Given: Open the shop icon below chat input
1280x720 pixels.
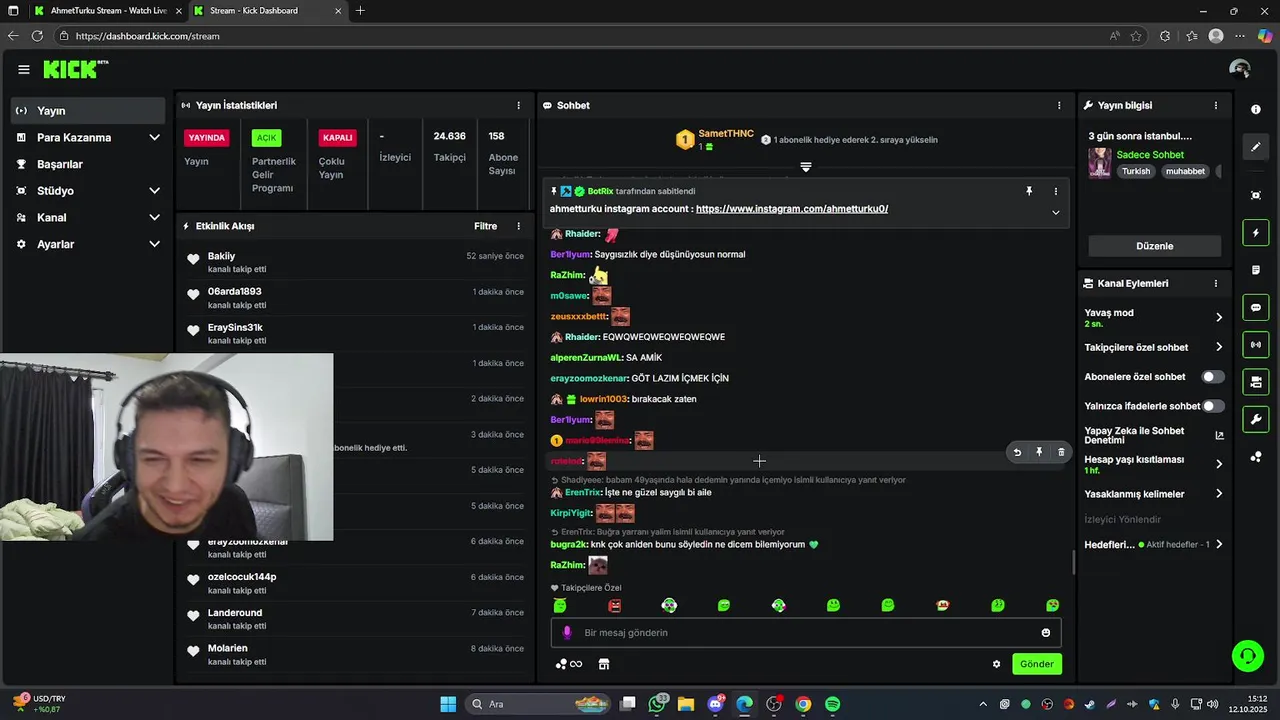Looking at the screenshot, I should (x=604, y=664).
